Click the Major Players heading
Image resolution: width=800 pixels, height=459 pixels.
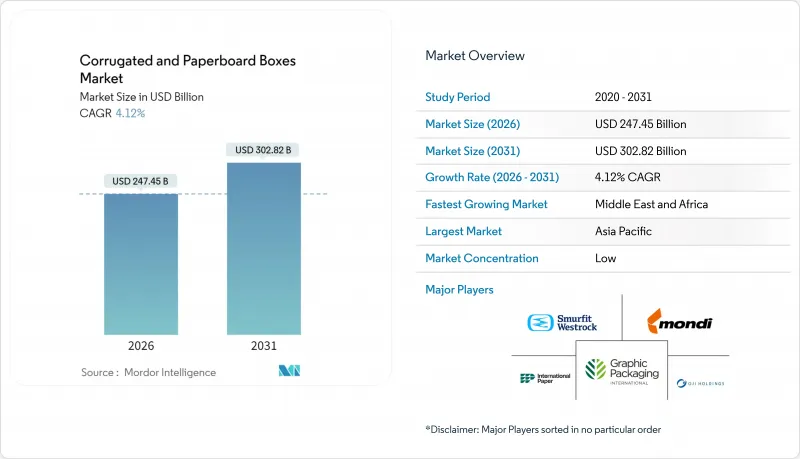coord(459,290)
